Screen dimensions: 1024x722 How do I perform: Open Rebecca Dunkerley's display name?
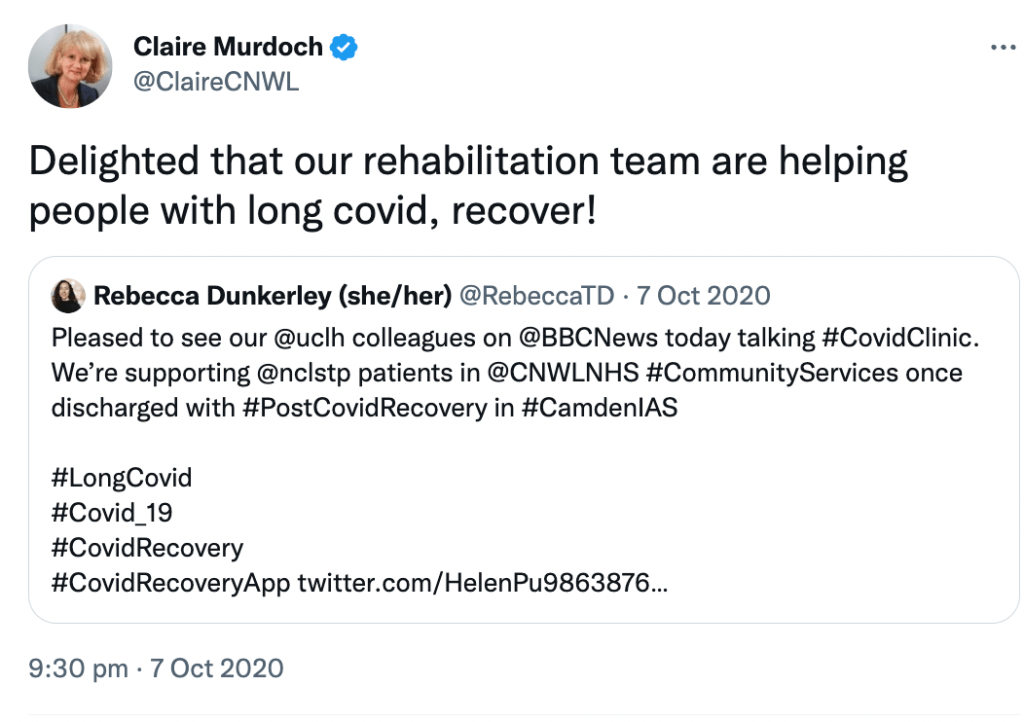coord(271,295)
